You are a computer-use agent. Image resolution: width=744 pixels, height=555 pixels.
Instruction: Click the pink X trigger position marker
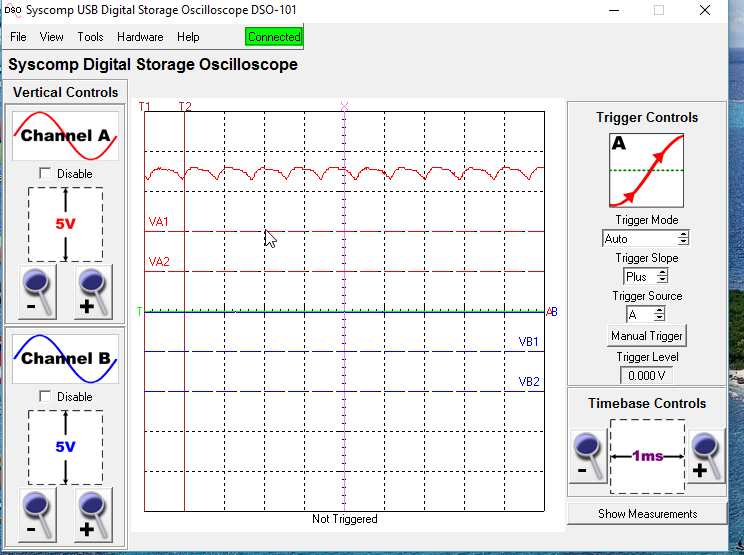(x=344, y=106)
